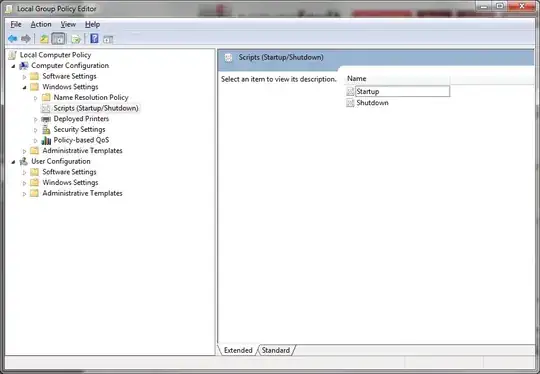Open the File menu
Viewport: 540px width, 374px height.
pos(16,24)
